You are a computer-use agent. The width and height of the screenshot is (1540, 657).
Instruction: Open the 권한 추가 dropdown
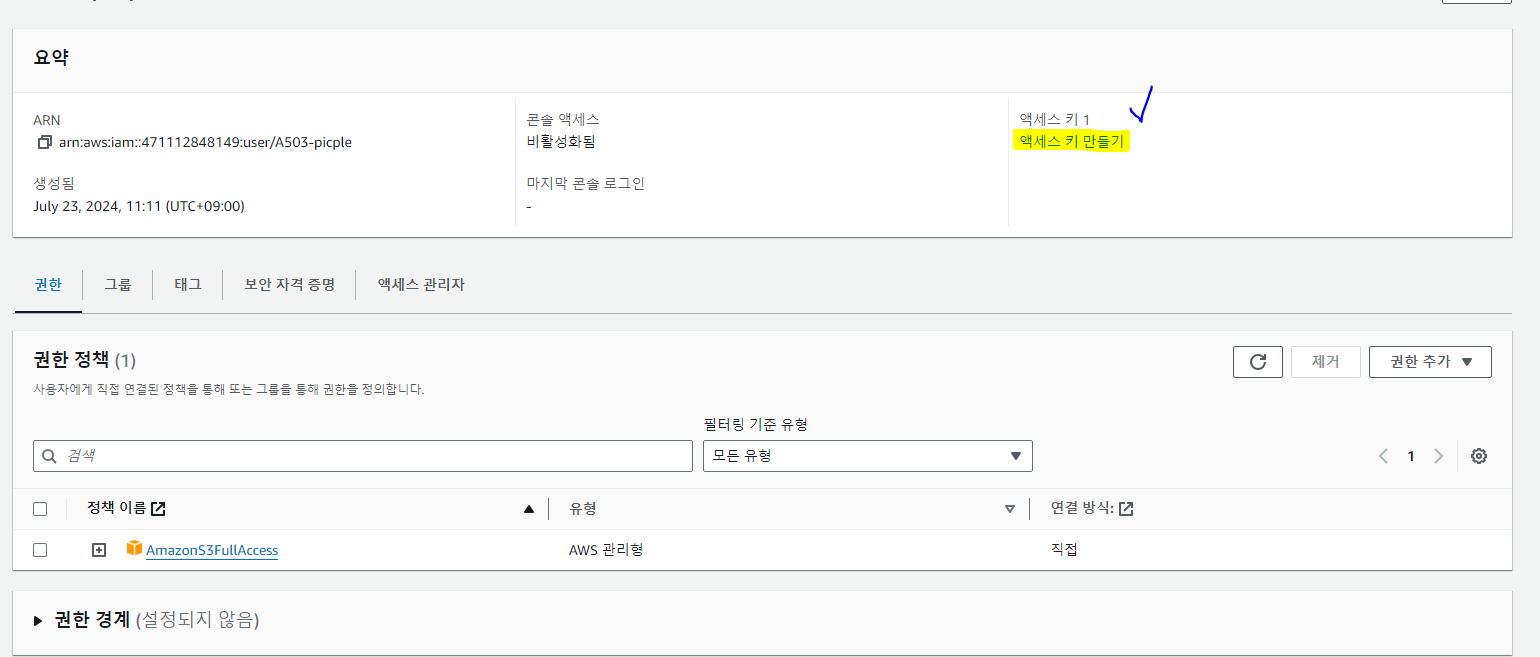(x=1430, y=361)
